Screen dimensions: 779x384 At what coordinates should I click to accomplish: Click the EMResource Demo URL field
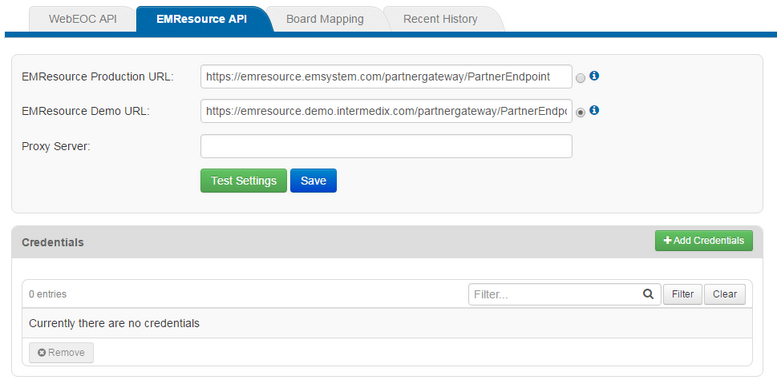coord(386,111)
